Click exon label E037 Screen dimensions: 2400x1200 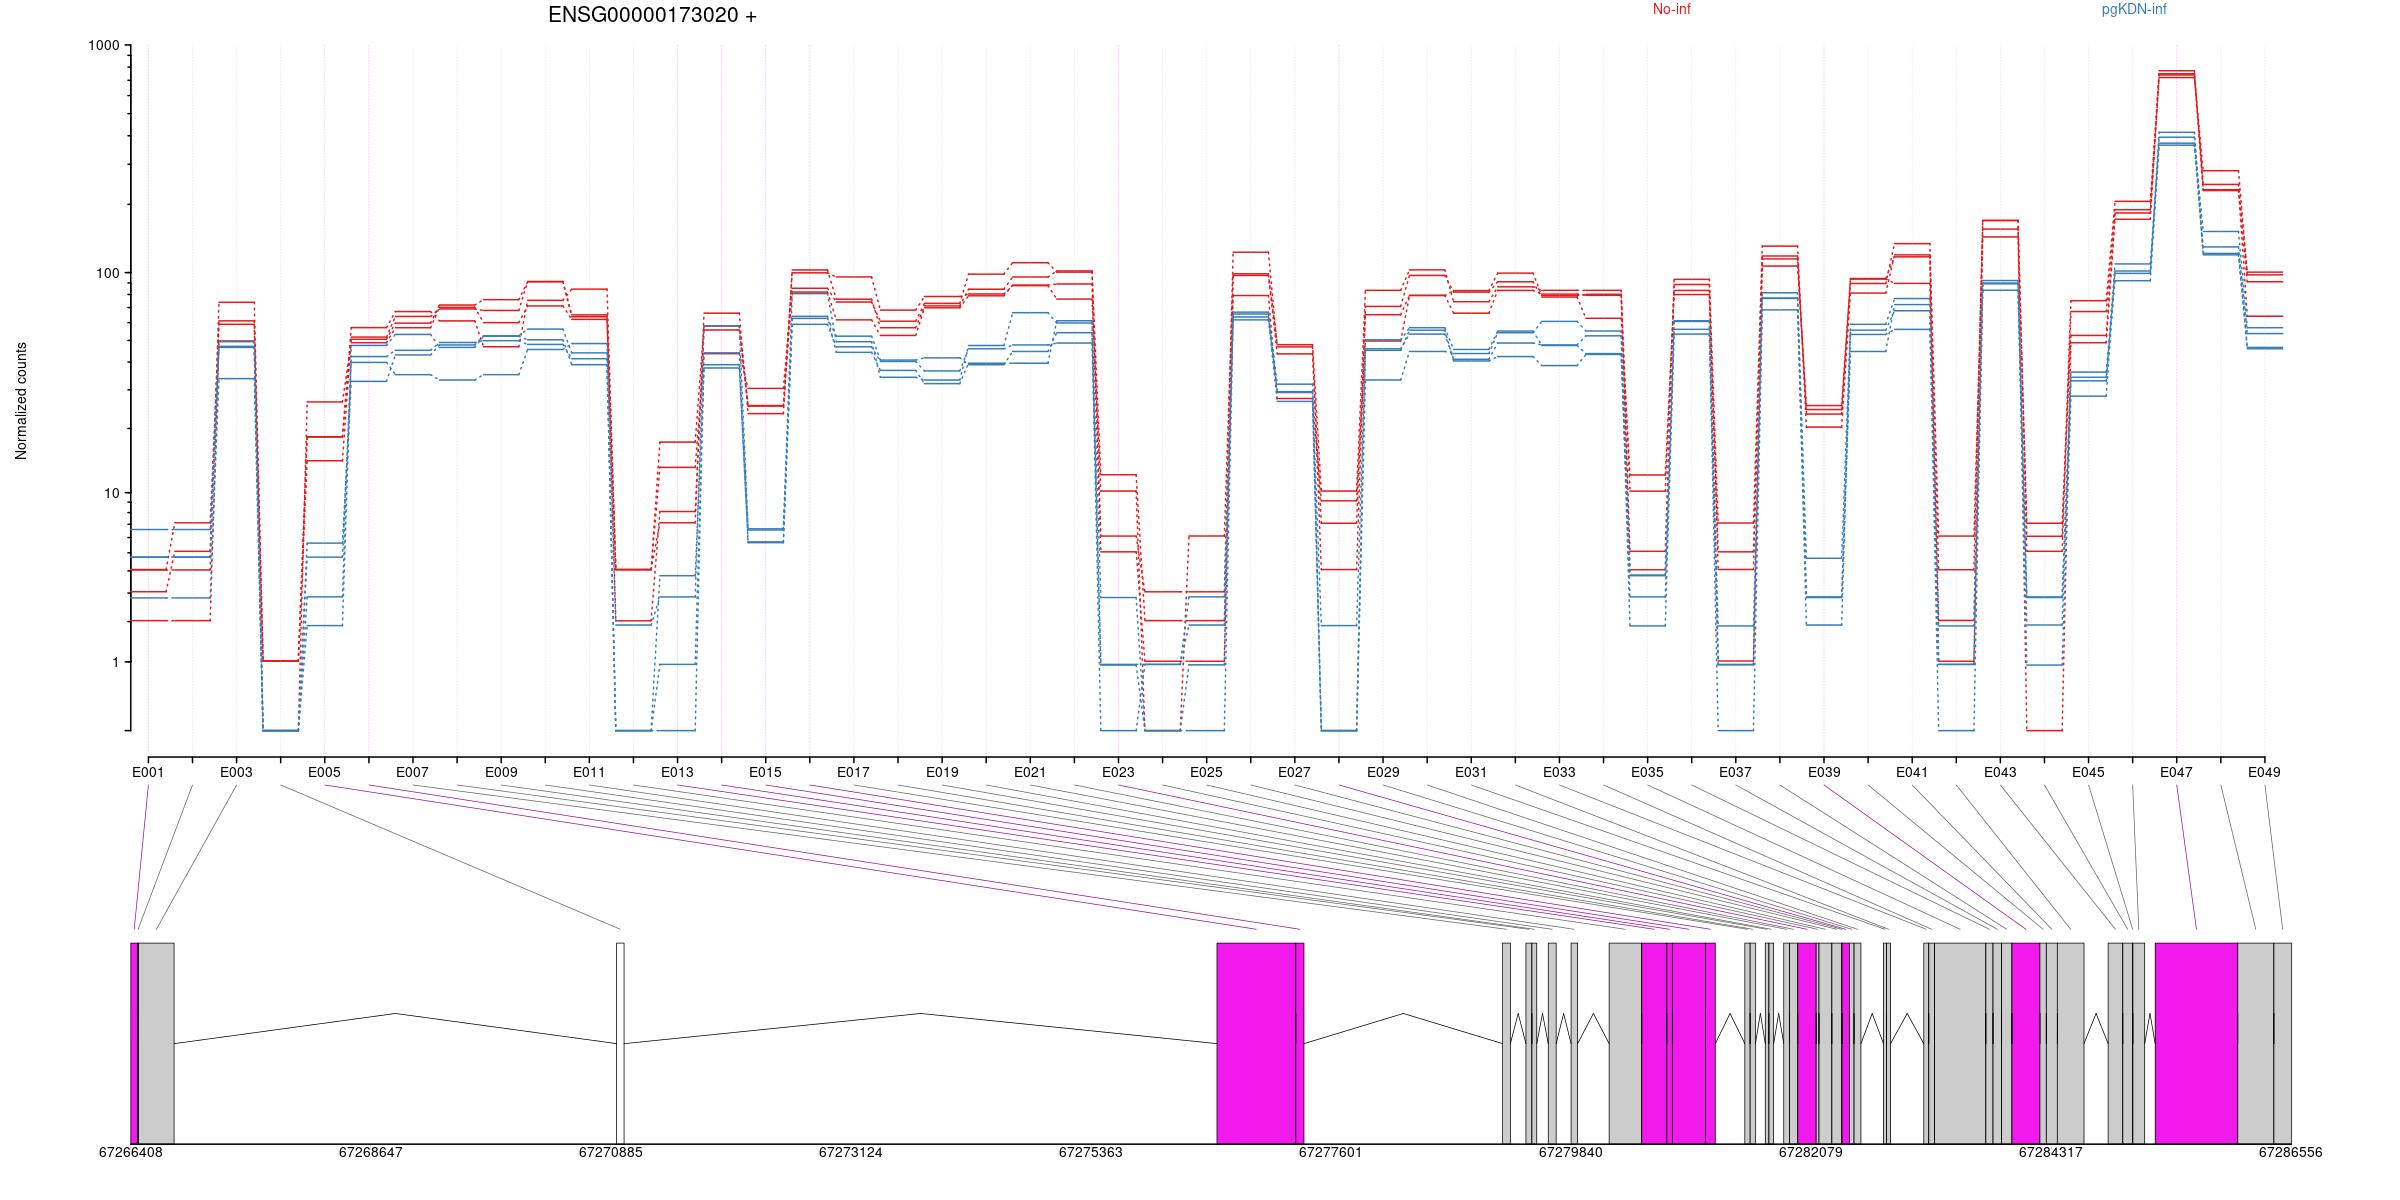click(x=1735, y=772)
